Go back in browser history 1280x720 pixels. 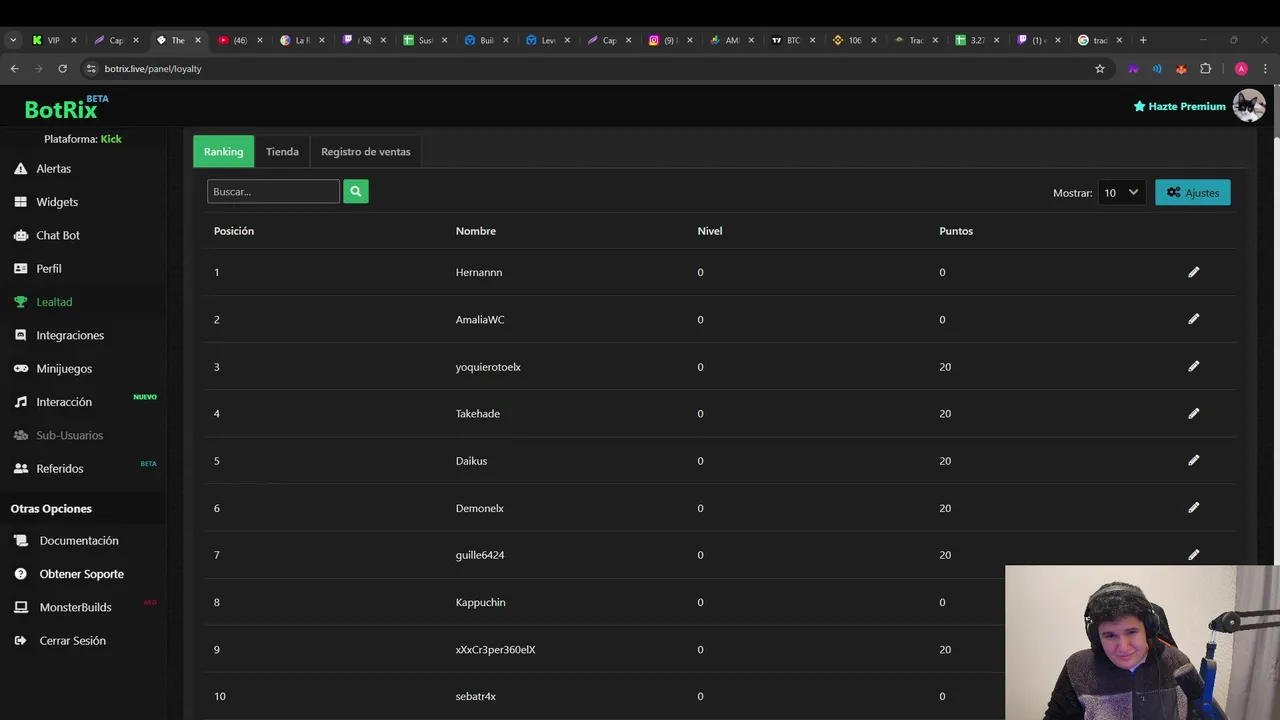coord(14,69)
